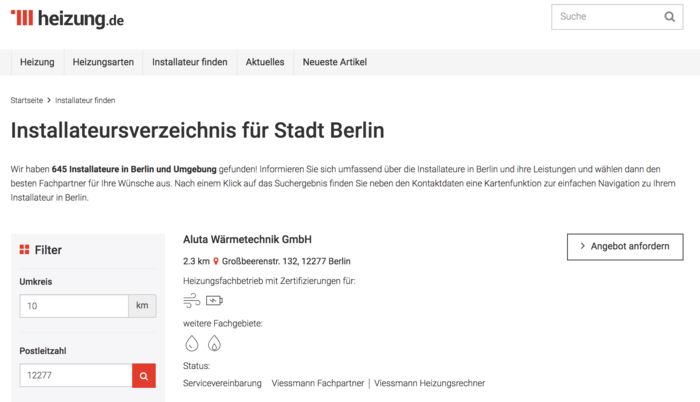The height and width of the screenshot is (402, 700).
Task: Click the km unit label
Action: tap(142, 306)
